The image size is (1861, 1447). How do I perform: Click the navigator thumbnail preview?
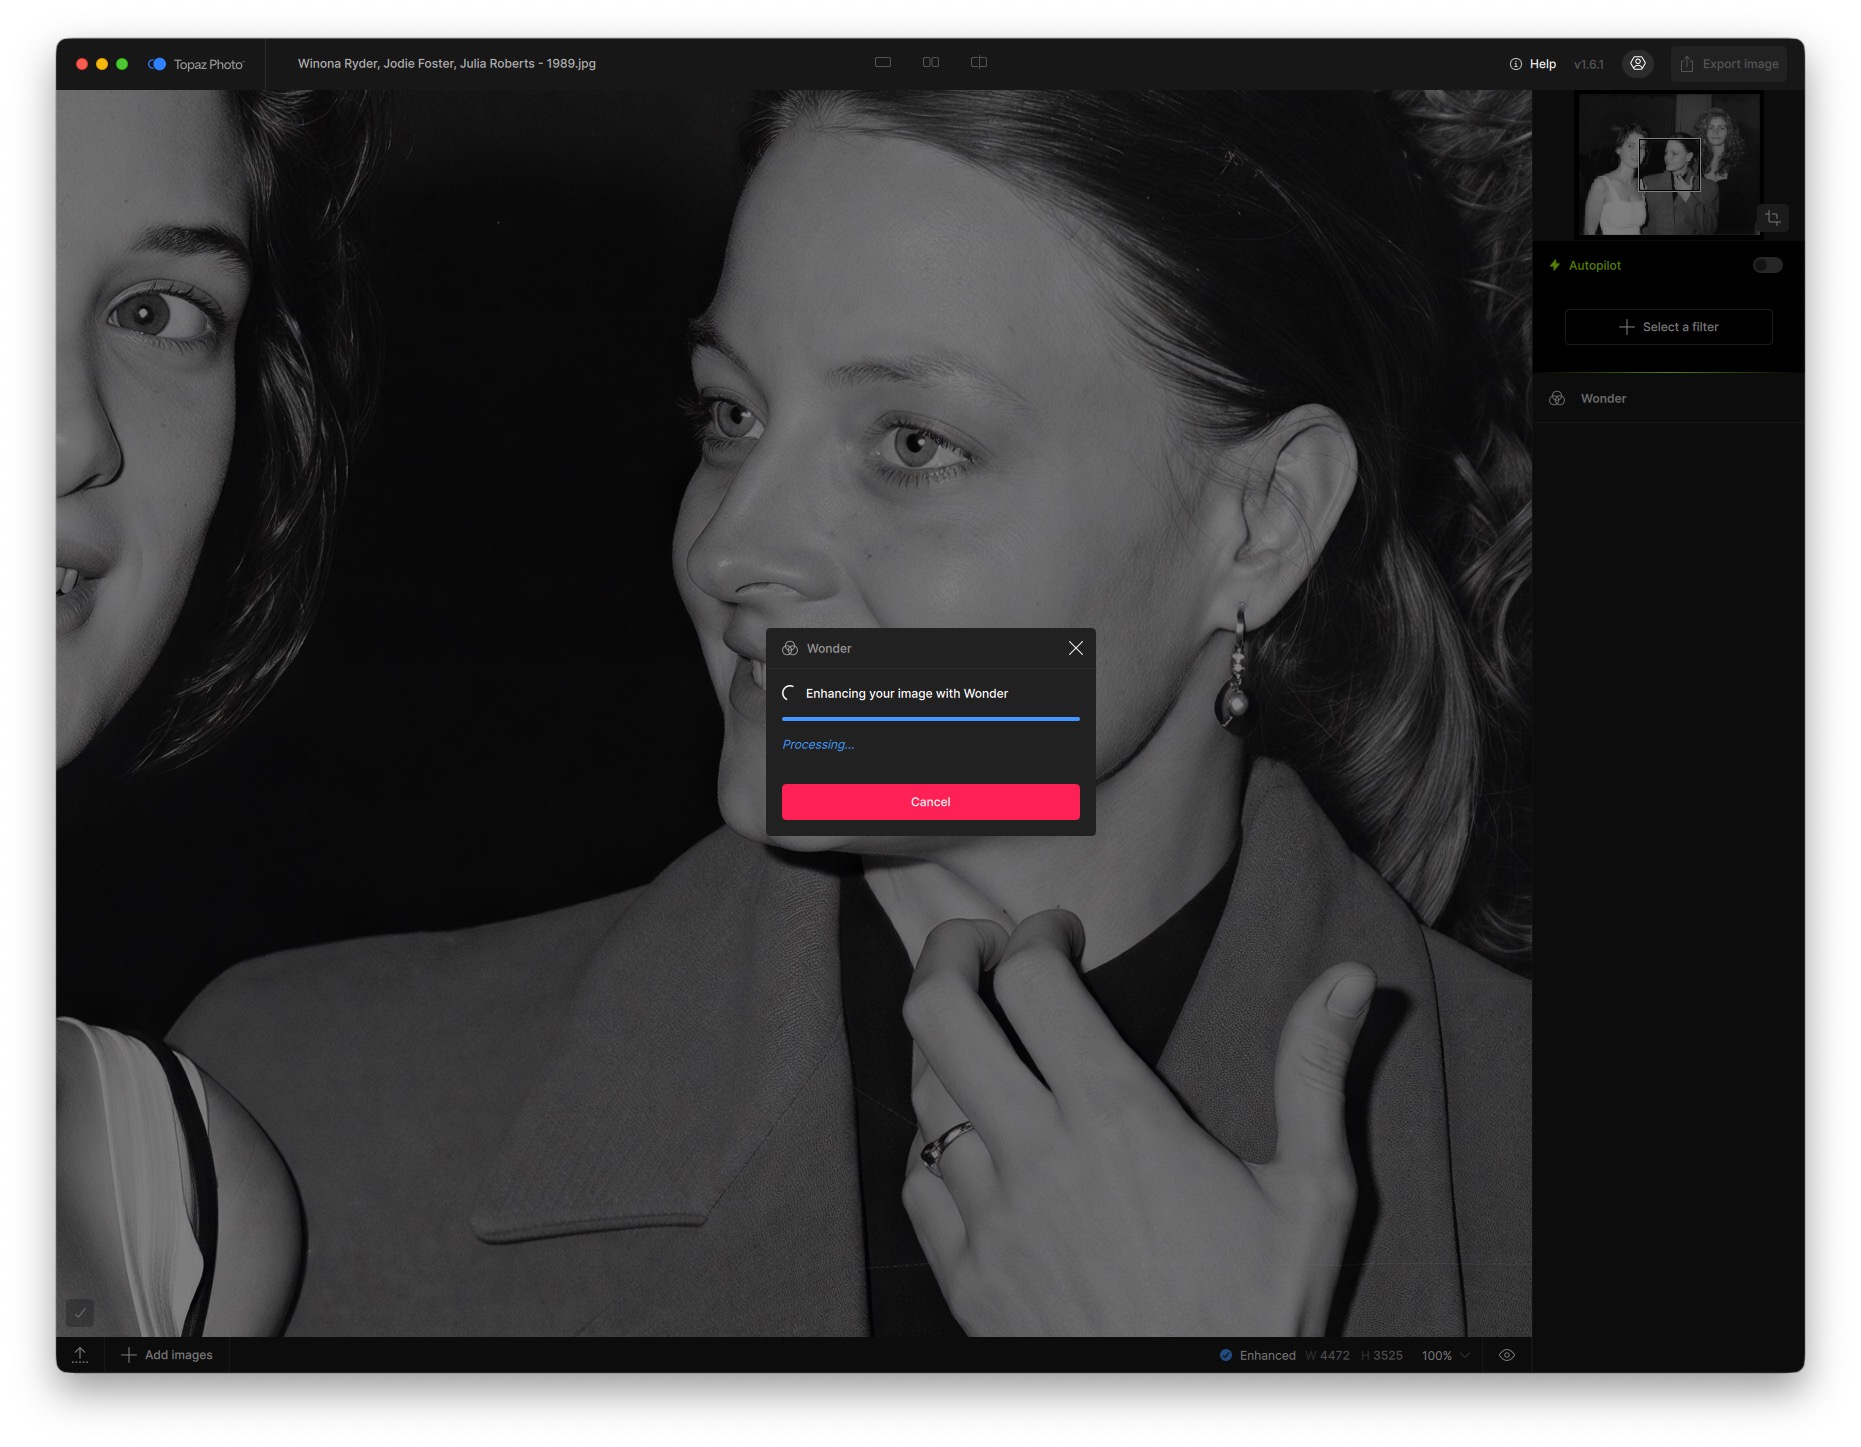(x=1668, y=165)
